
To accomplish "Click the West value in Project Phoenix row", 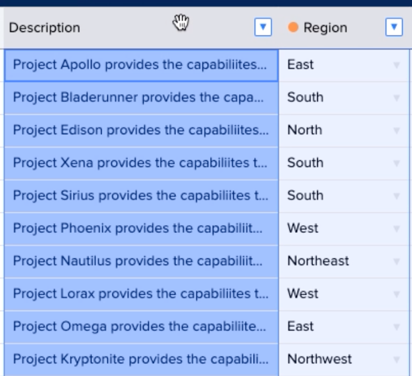I will pyautogui.click(x=303, y=228).
